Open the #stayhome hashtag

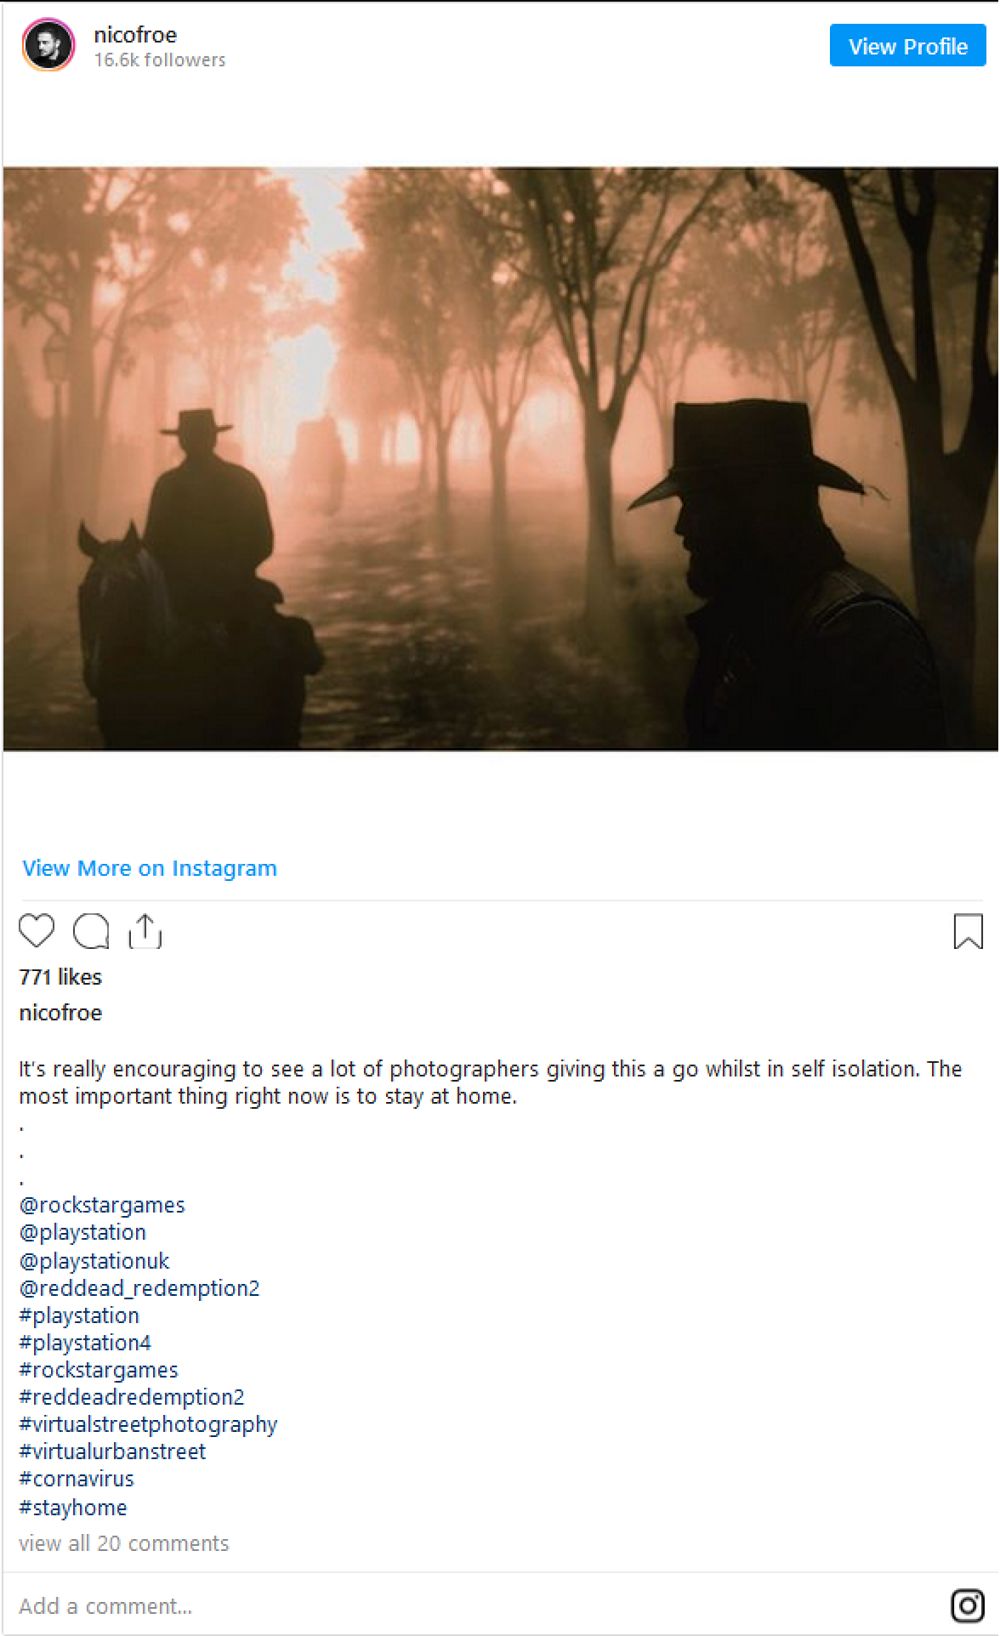point(73,1507)
